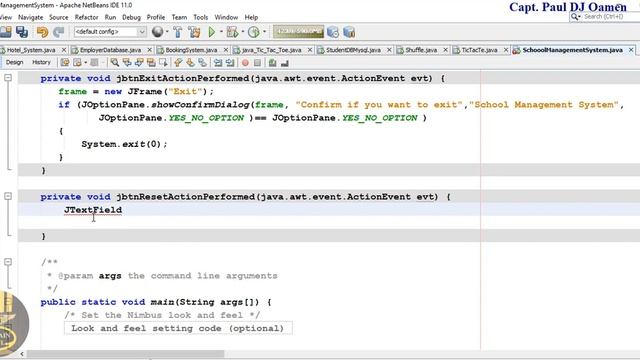Close the BookingSystem.java tab
The width and height of the screenshot is (640, 360).
[226, 50]
